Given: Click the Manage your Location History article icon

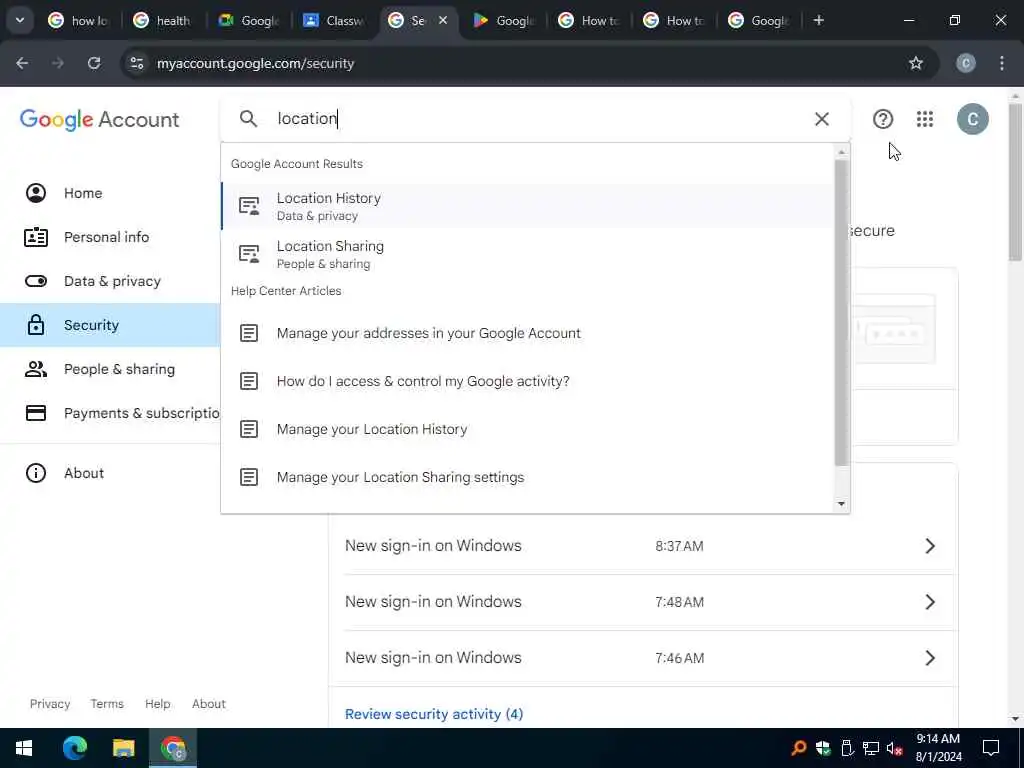Looking at the screenshot, I should (249, 429).
